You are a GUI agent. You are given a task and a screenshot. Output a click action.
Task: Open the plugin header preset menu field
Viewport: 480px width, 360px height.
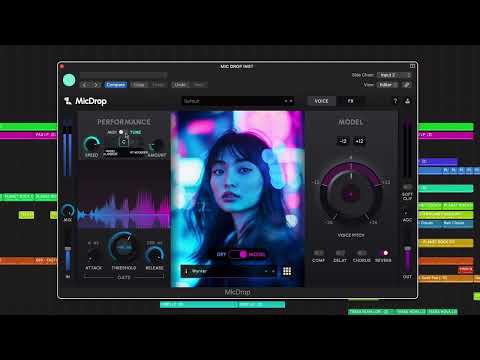(x=123, y=75)
